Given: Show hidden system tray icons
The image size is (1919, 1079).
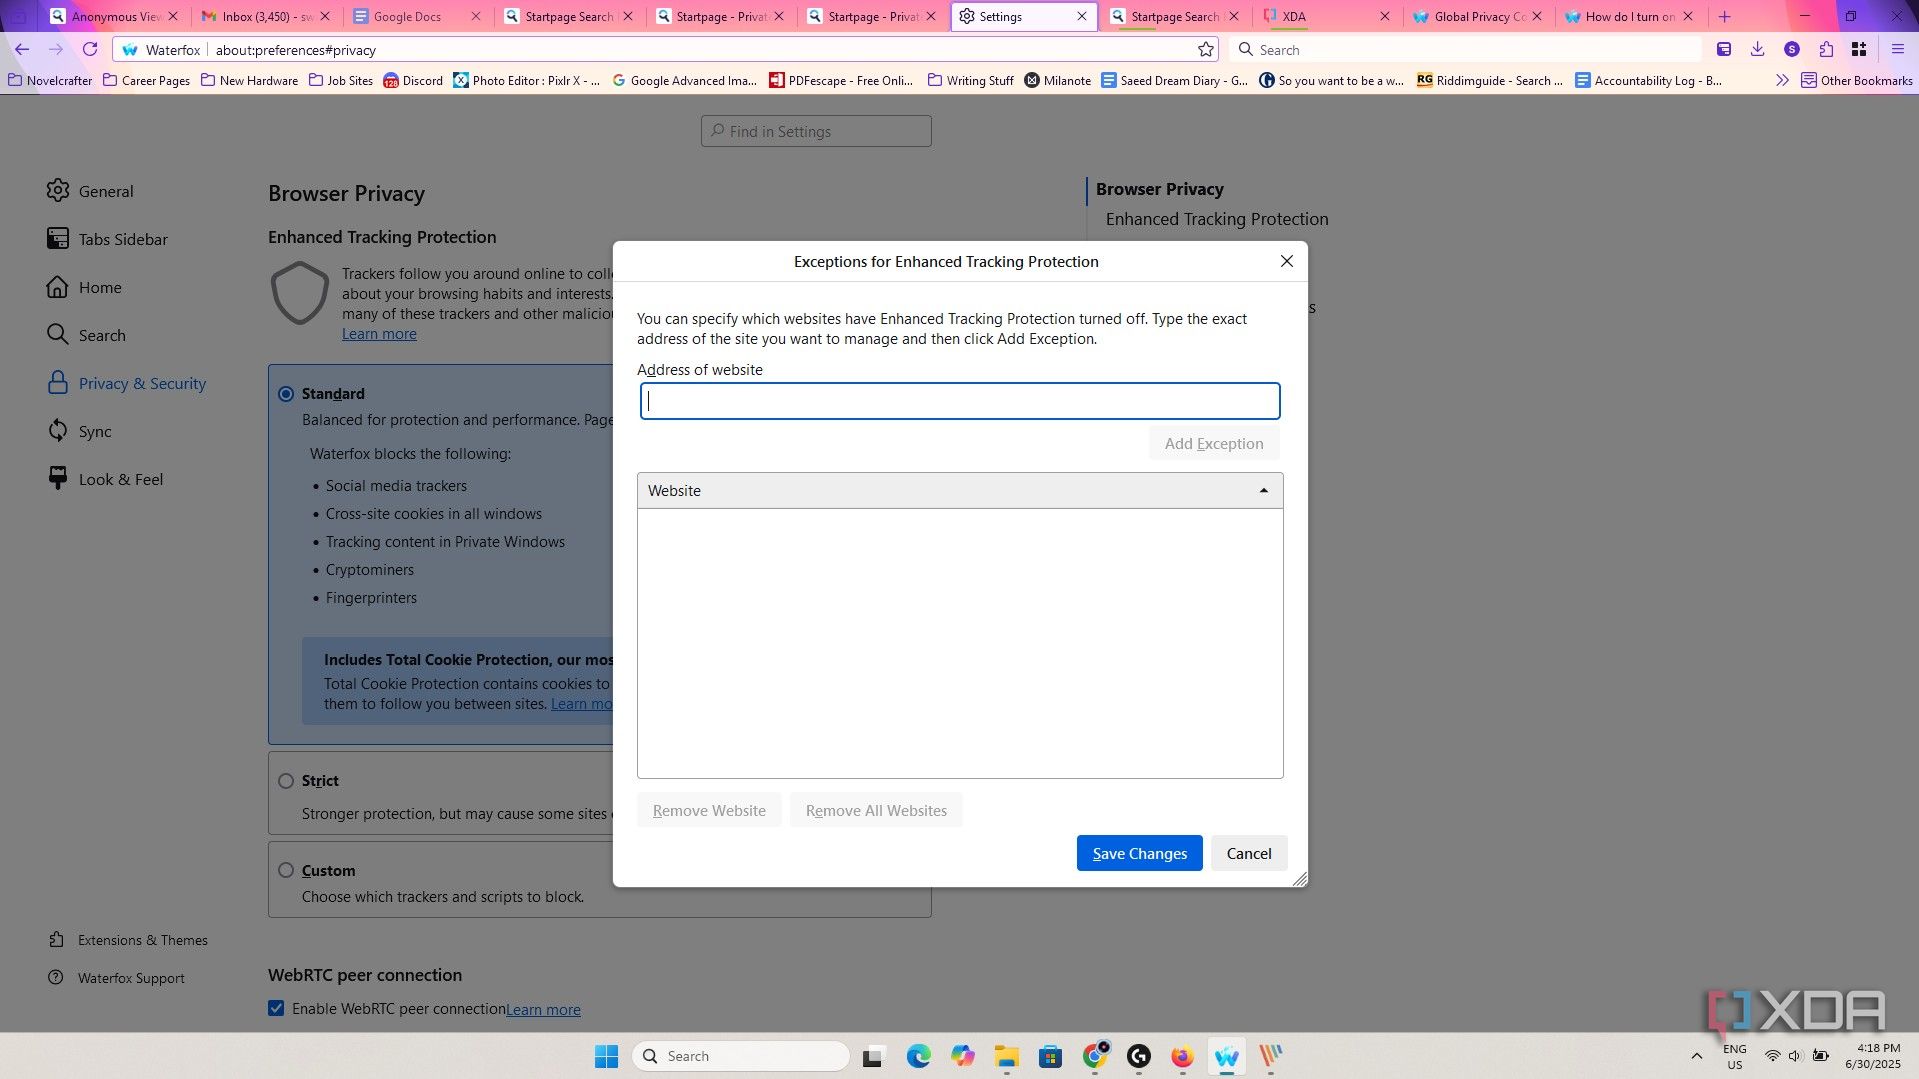Looking at the screenshot, I should [x=1696, y=1056].
